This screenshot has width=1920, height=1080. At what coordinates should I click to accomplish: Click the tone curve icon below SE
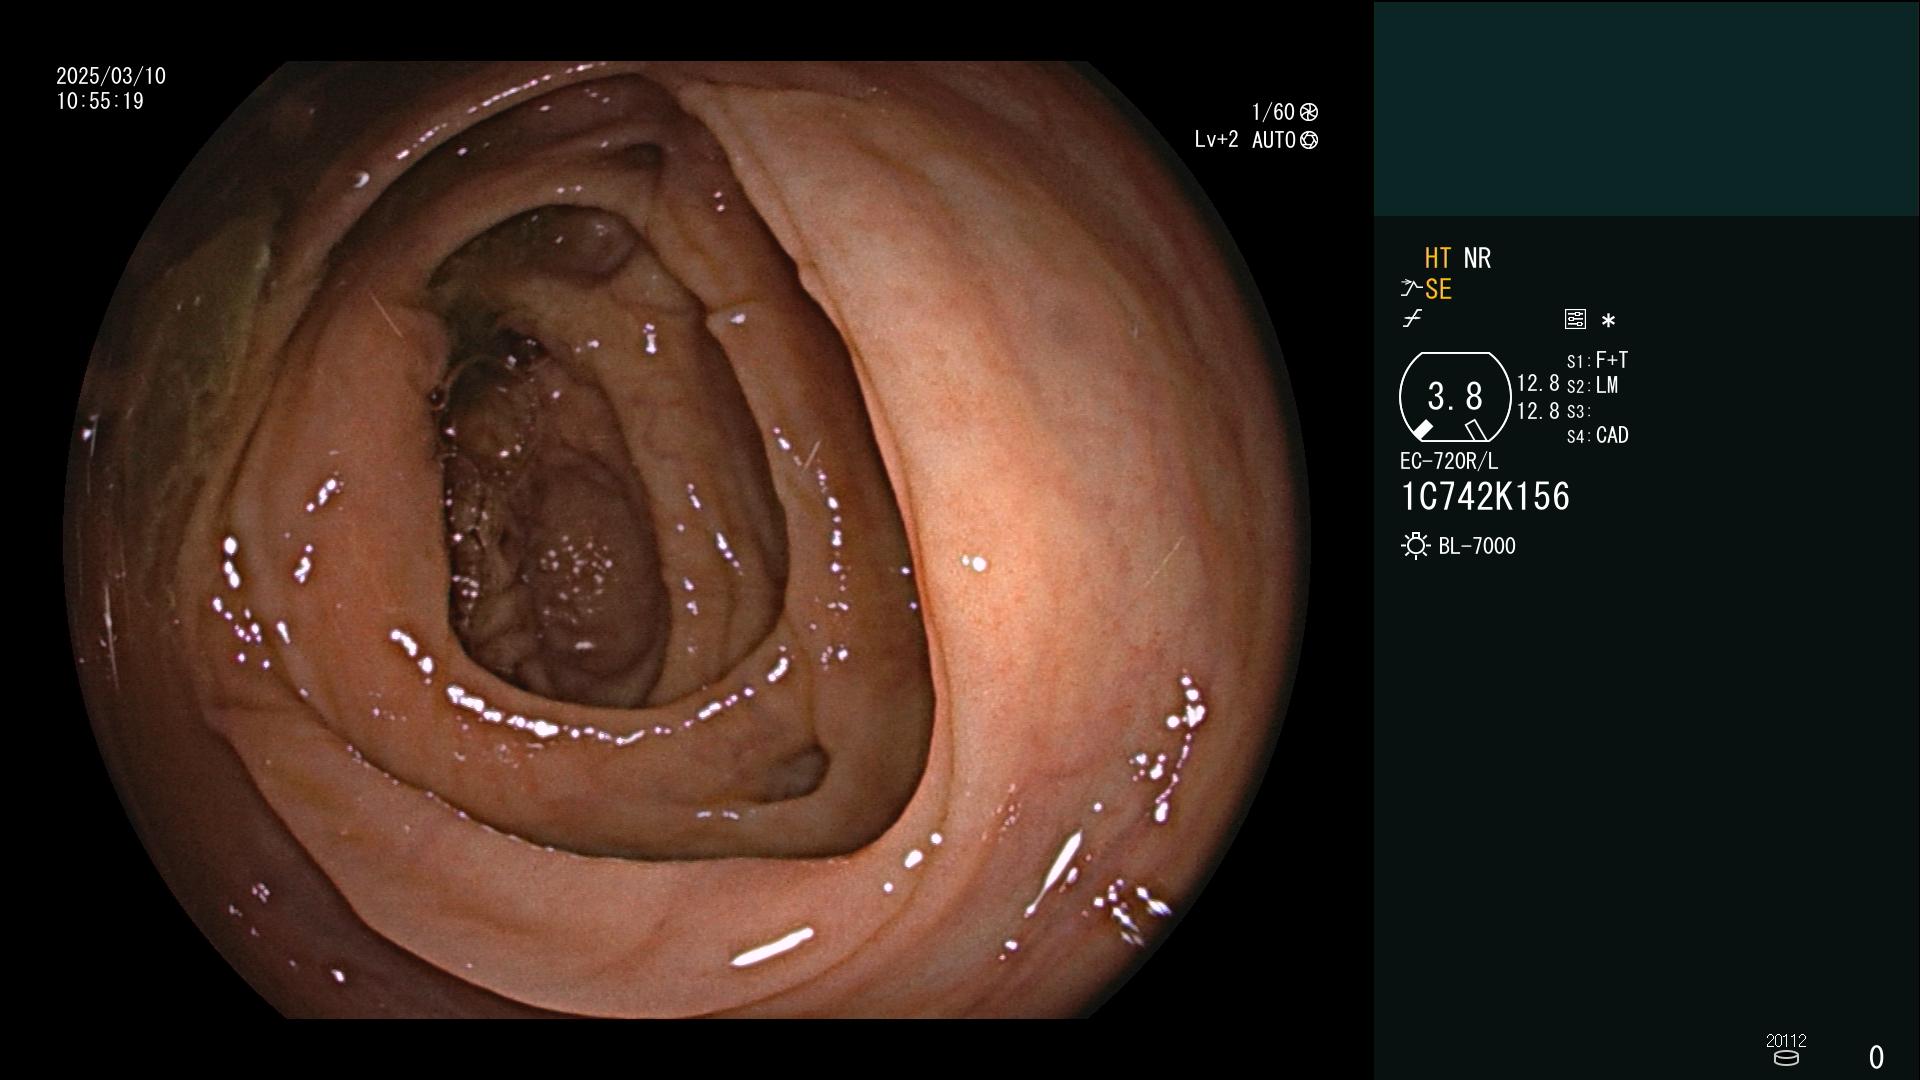1412,319
